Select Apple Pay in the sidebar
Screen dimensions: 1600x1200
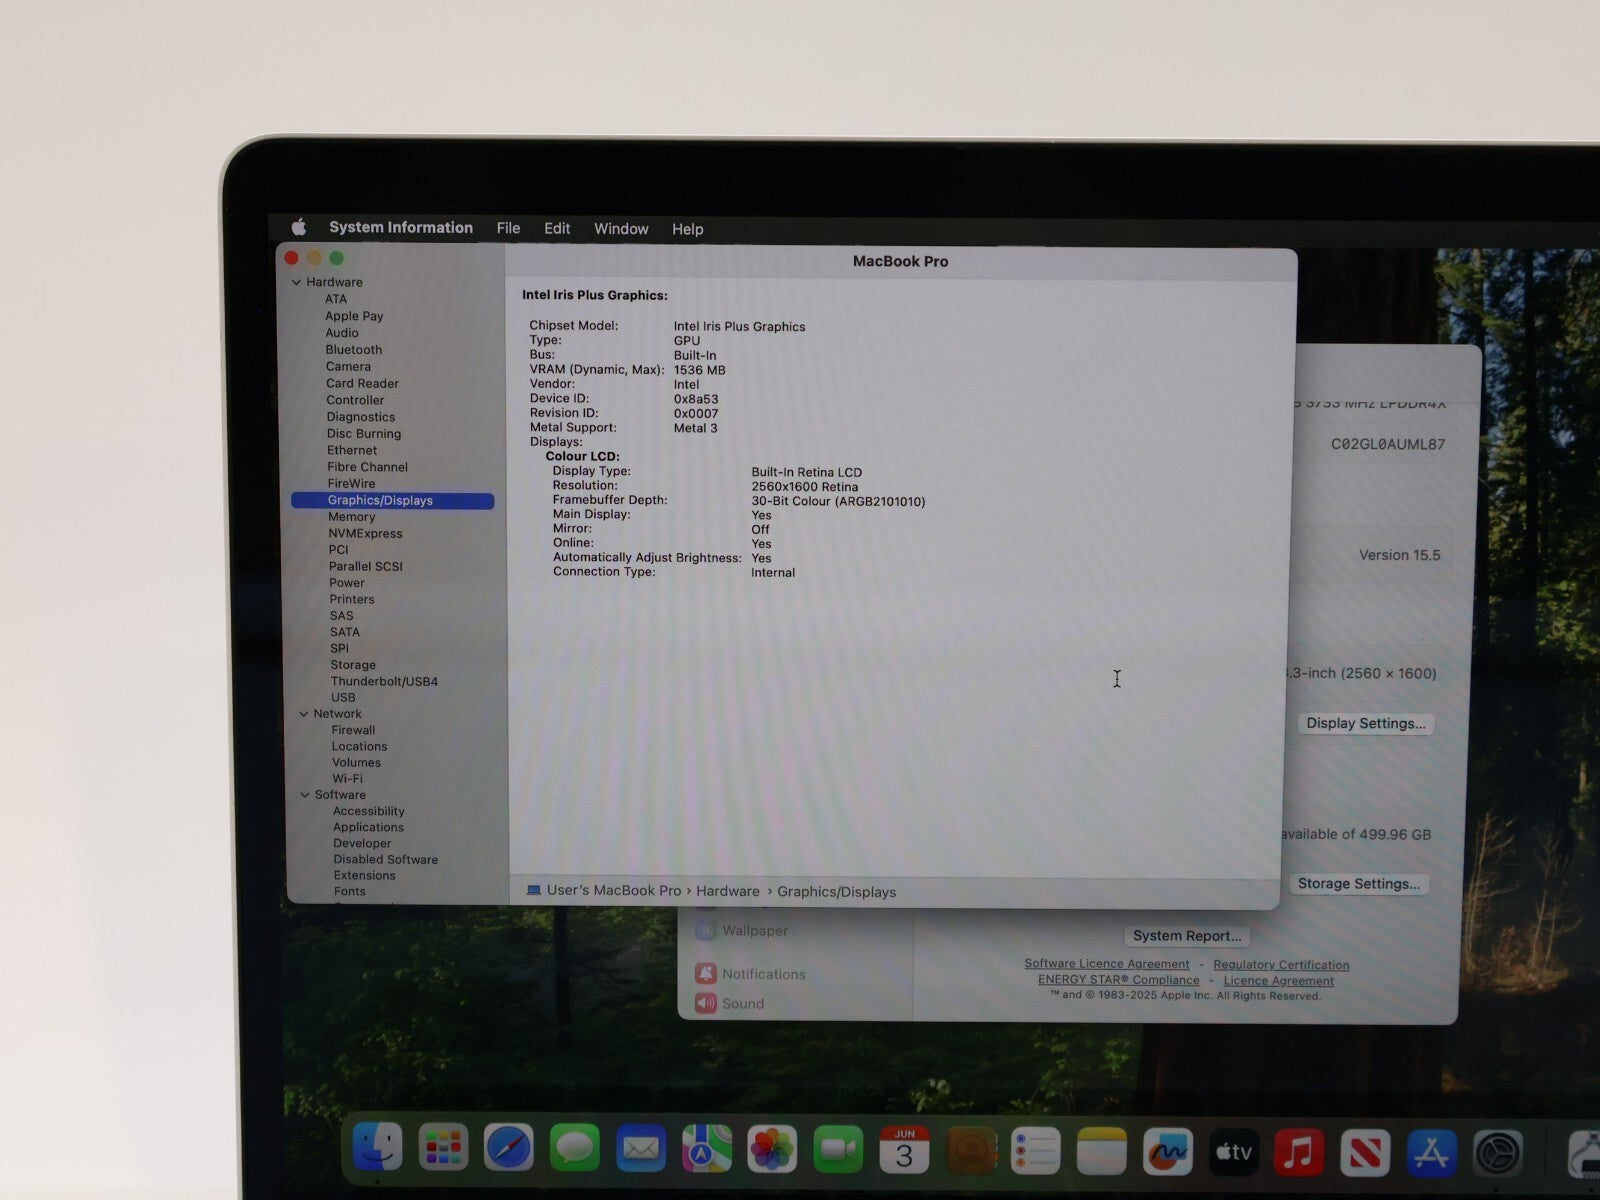[x=354, y=316]
